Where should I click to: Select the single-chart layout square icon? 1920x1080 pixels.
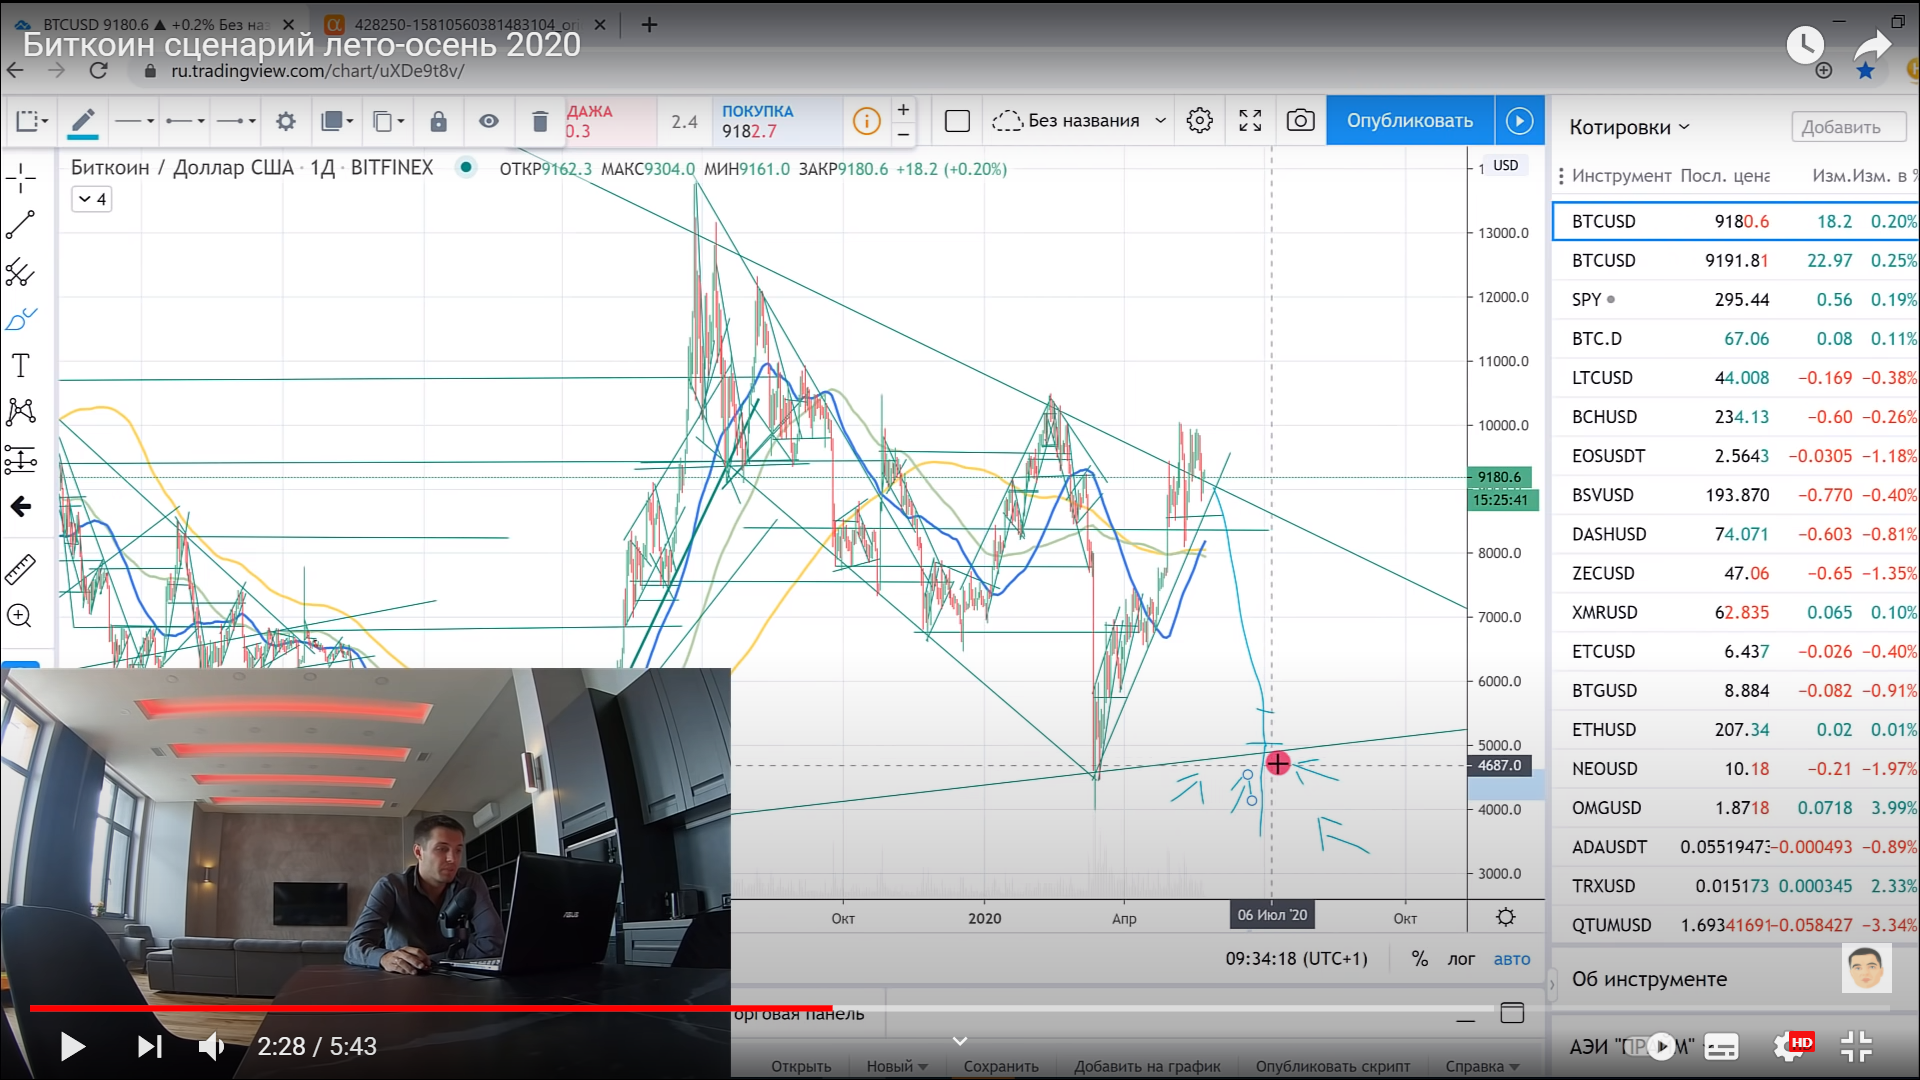pyautogui.click(x=957, y=121)
